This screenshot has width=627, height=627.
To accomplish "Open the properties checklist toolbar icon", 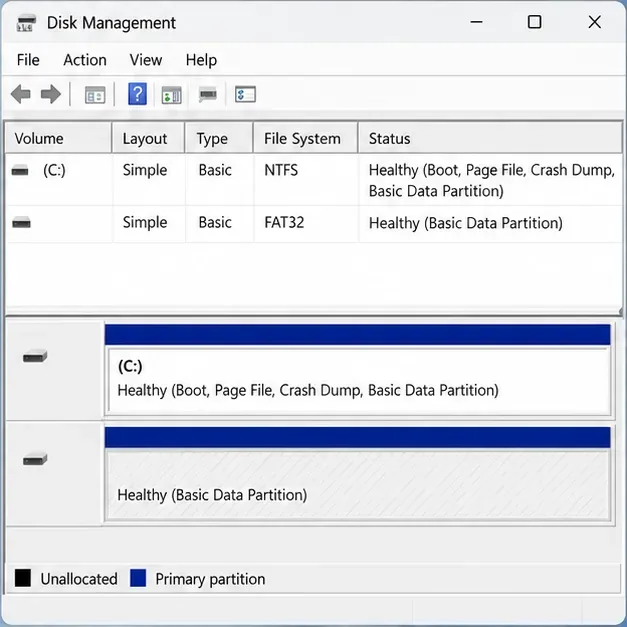I will (x=245, y=94).
